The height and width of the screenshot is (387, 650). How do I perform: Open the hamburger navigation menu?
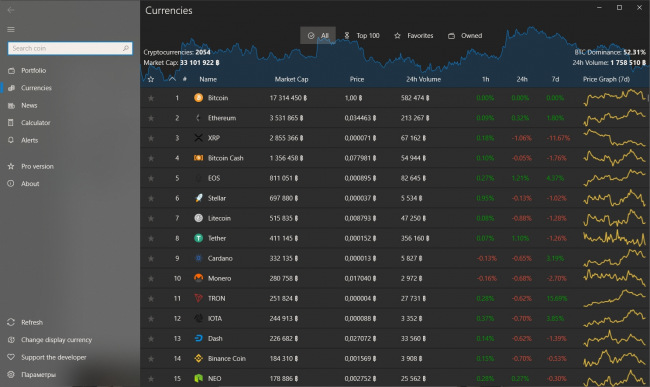tap(11, 29)
